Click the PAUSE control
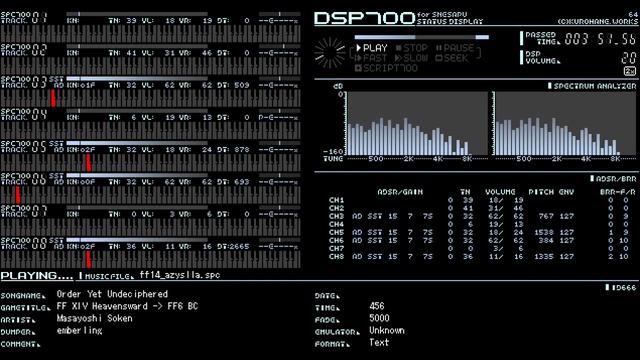The image size is (640, 360). coord(455,48)
